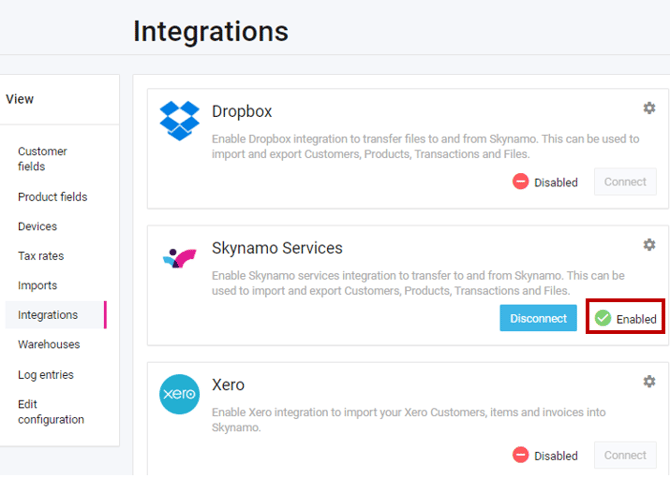Viewport: 670px width, 478px height.
Task: Open Dropbox integration settings gear
Action: (x=649, y=108)
